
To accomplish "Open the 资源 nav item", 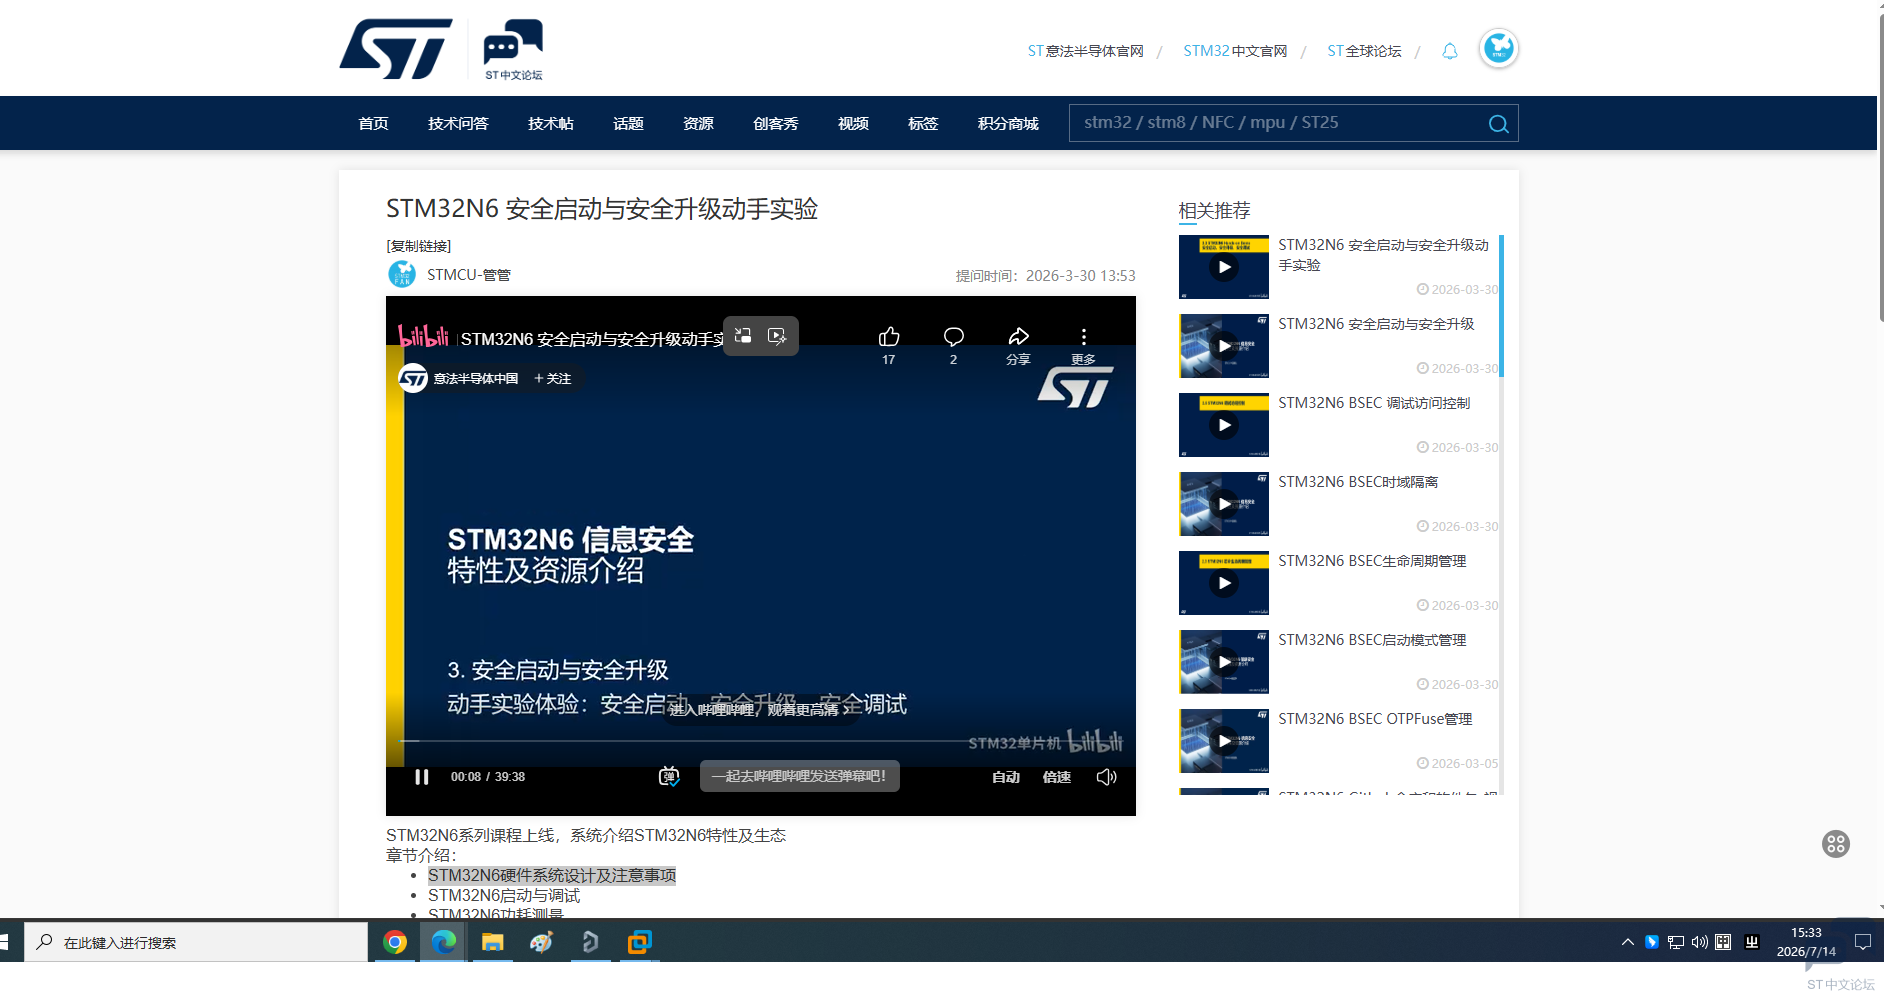I will (698, 123).
